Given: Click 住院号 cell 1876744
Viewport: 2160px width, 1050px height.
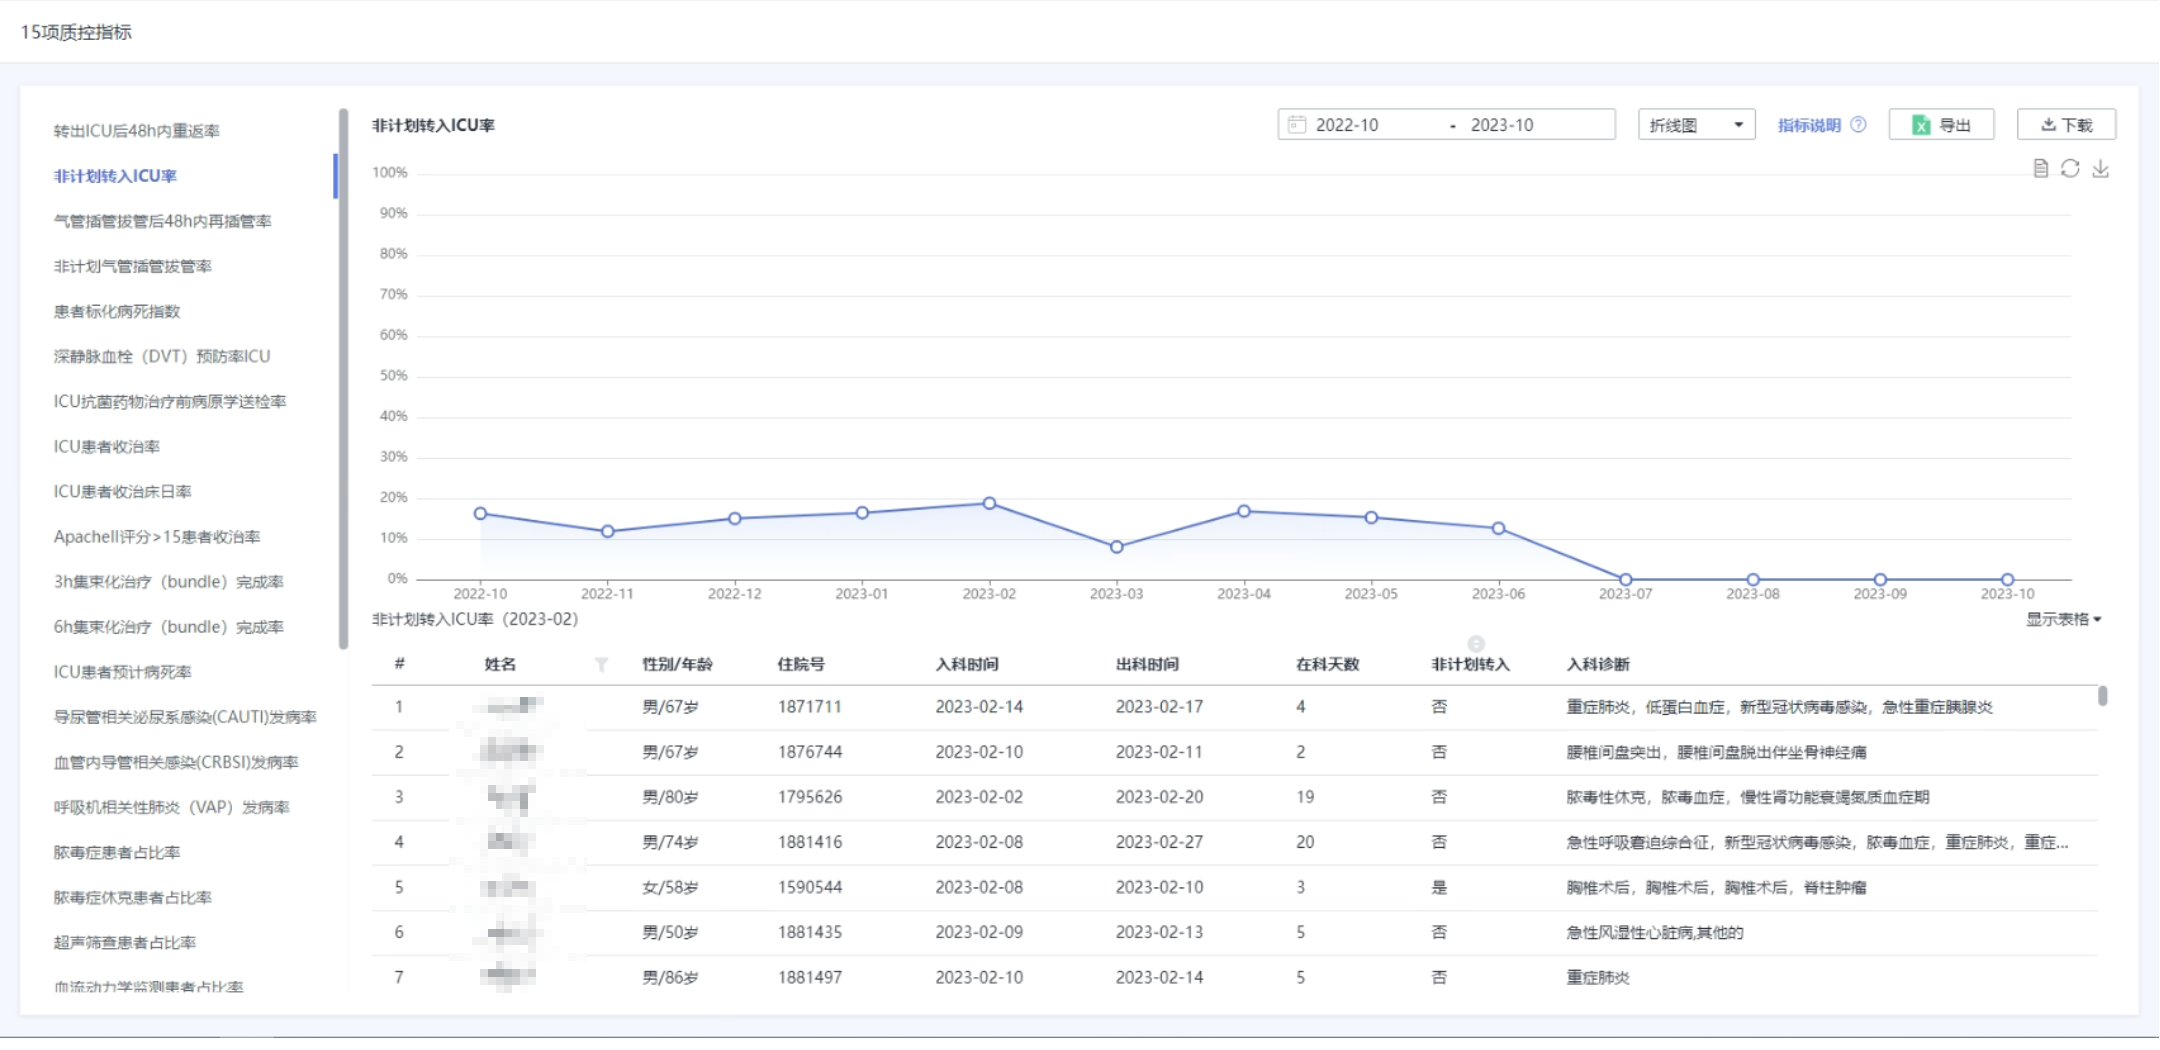Looking at the screenshot, I should [810, 752].
